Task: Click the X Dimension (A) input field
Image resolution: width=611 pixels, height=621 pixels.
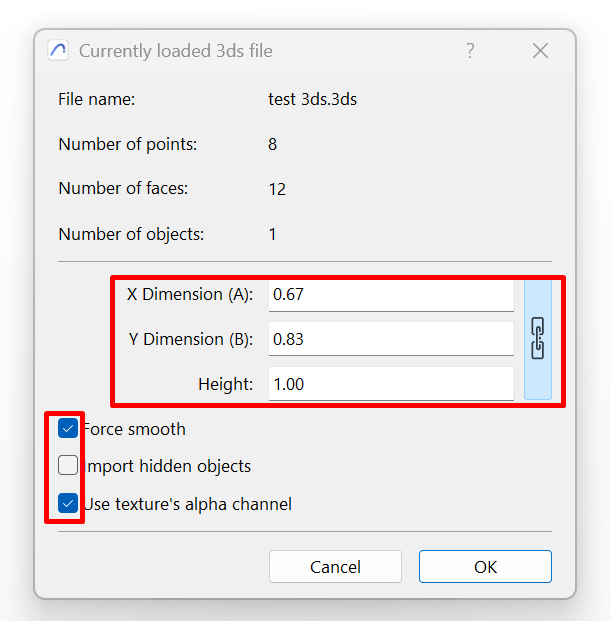Action: click(x=390, y=294)
